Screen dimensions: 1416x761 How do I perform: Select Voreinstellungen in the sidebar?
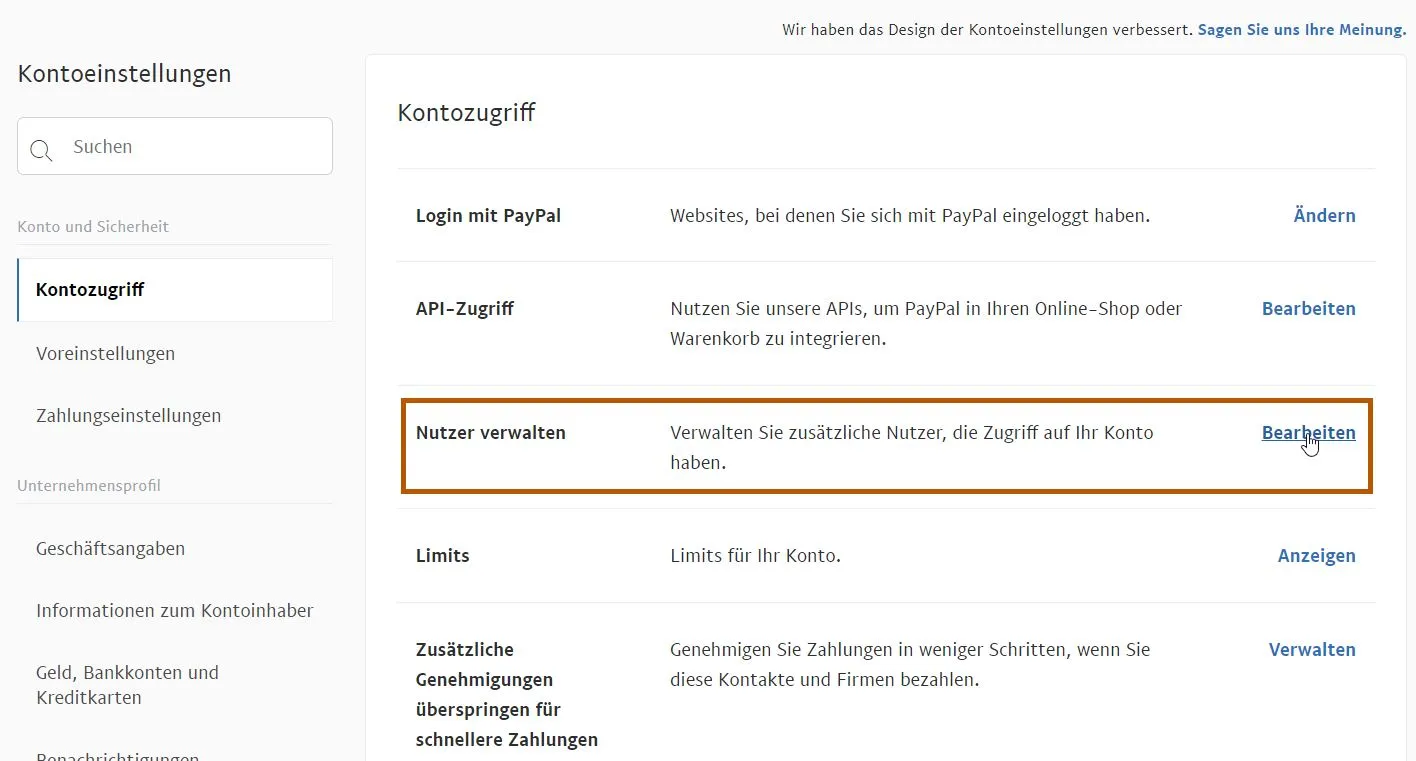[105, 353]
